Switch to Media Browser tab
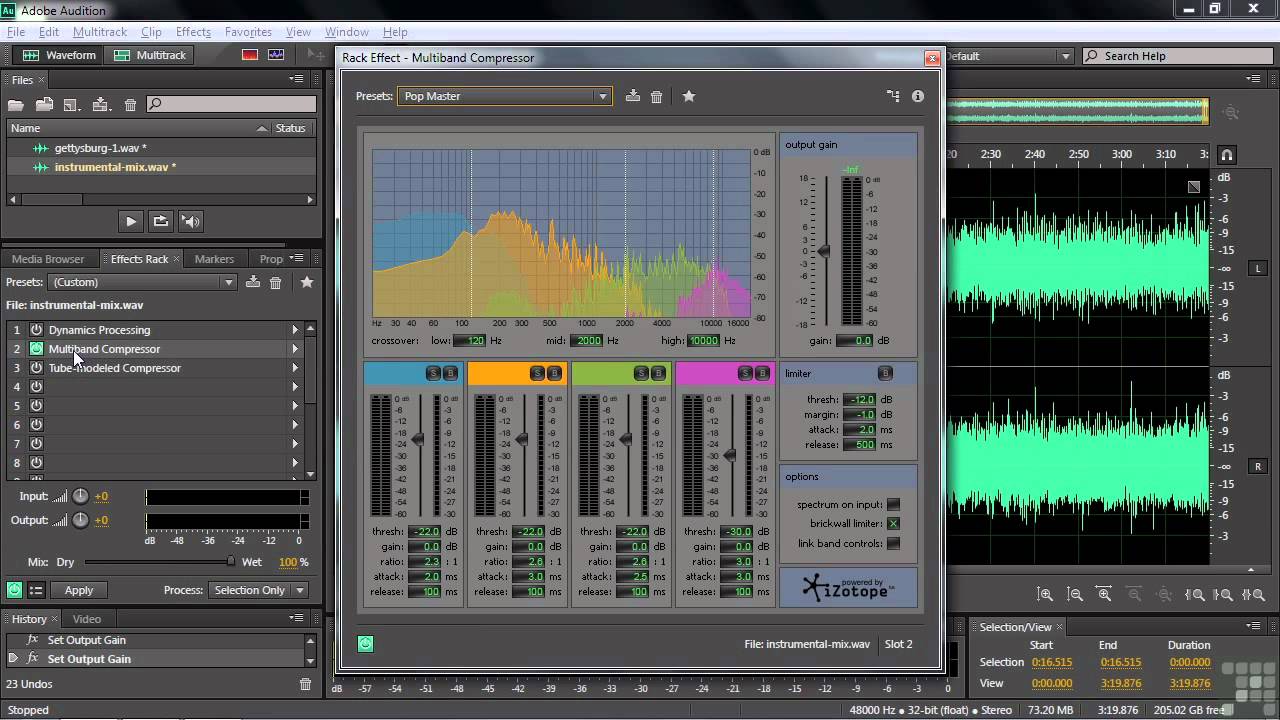This screenshot has height=720, width=1280. (x=48, y=259)
